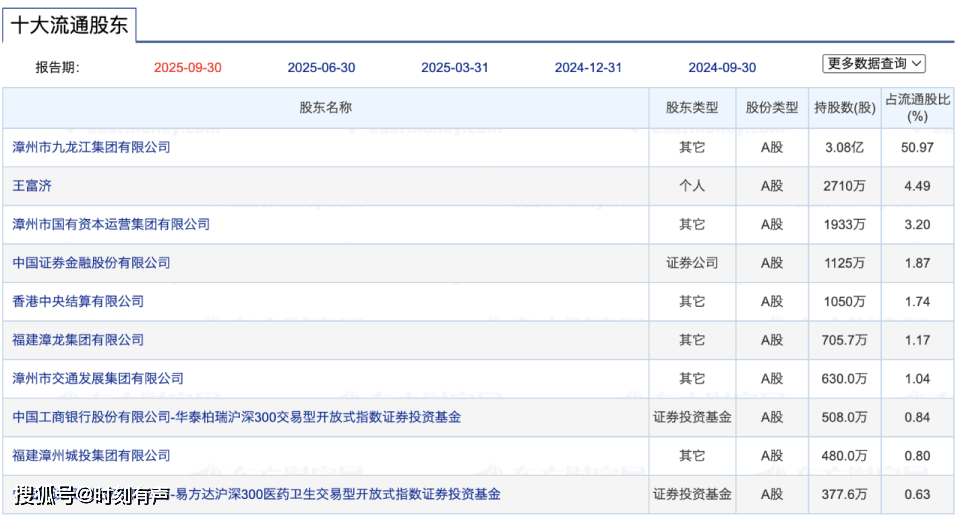
Task: Open the 更多数据查询 dropdown
Action: tap(874, 63)
